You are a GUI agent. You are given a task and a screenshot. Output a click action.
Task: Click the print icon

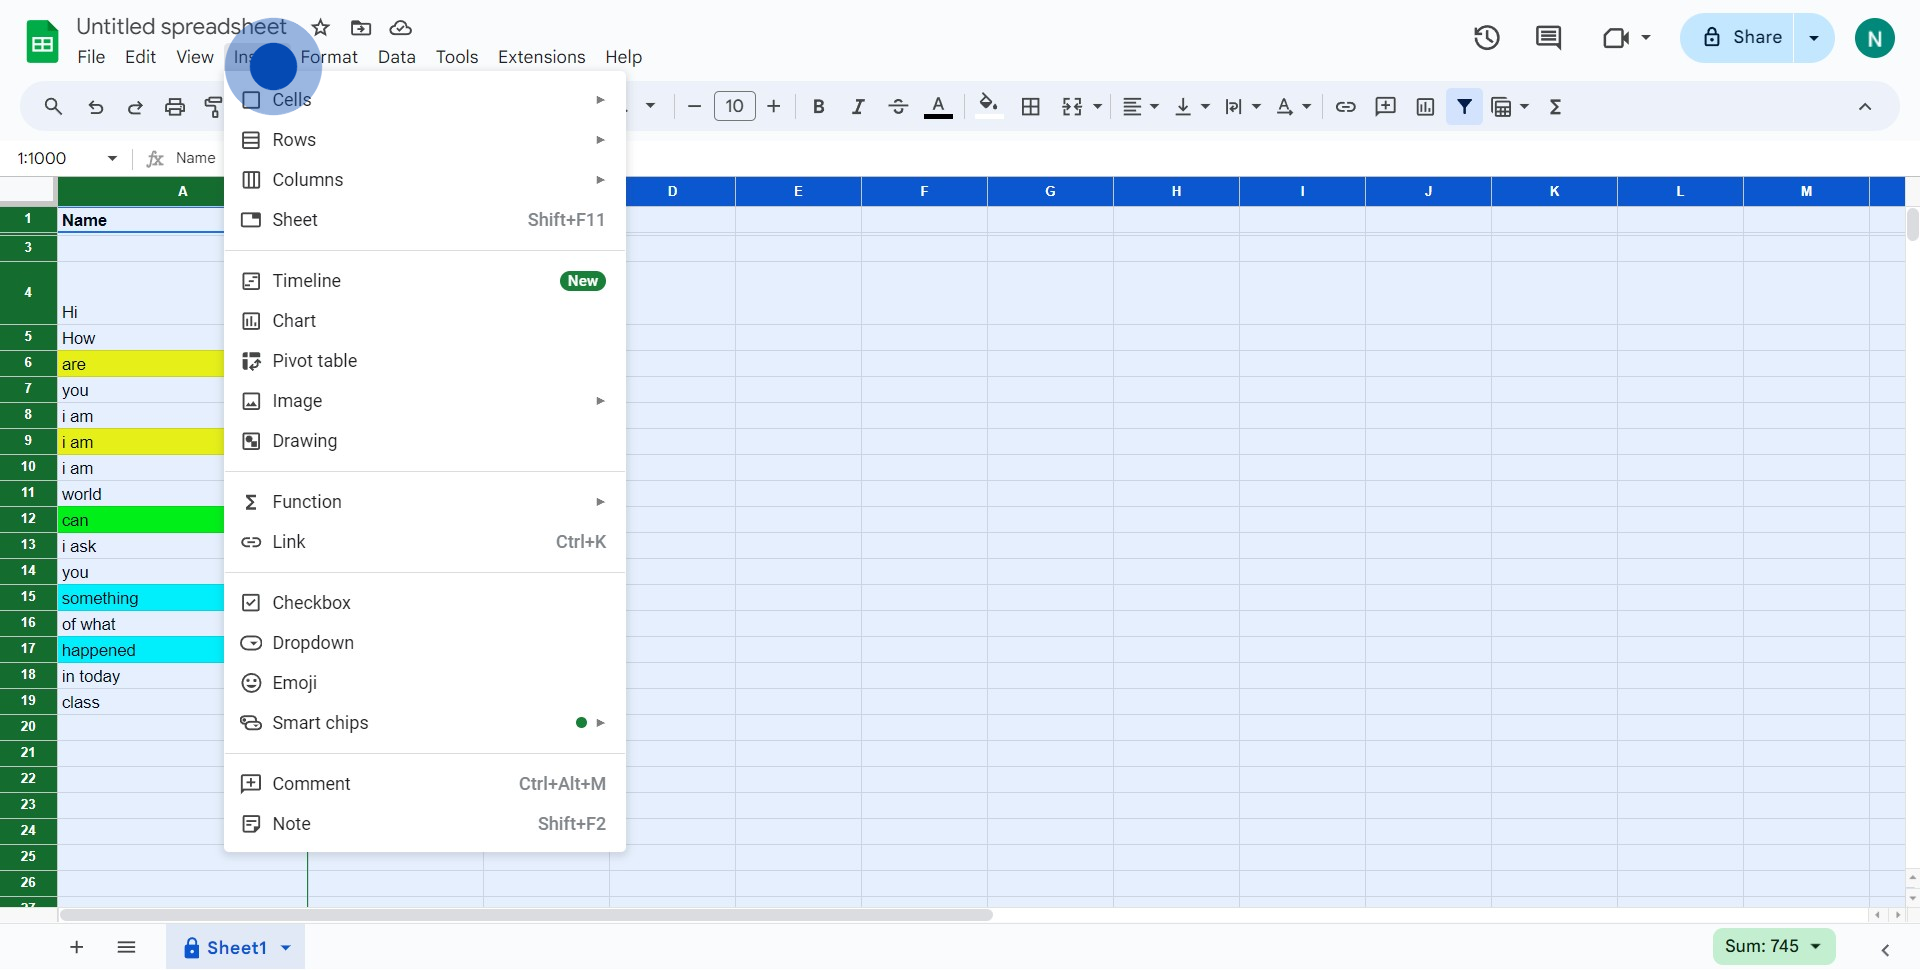coord(175,107)
